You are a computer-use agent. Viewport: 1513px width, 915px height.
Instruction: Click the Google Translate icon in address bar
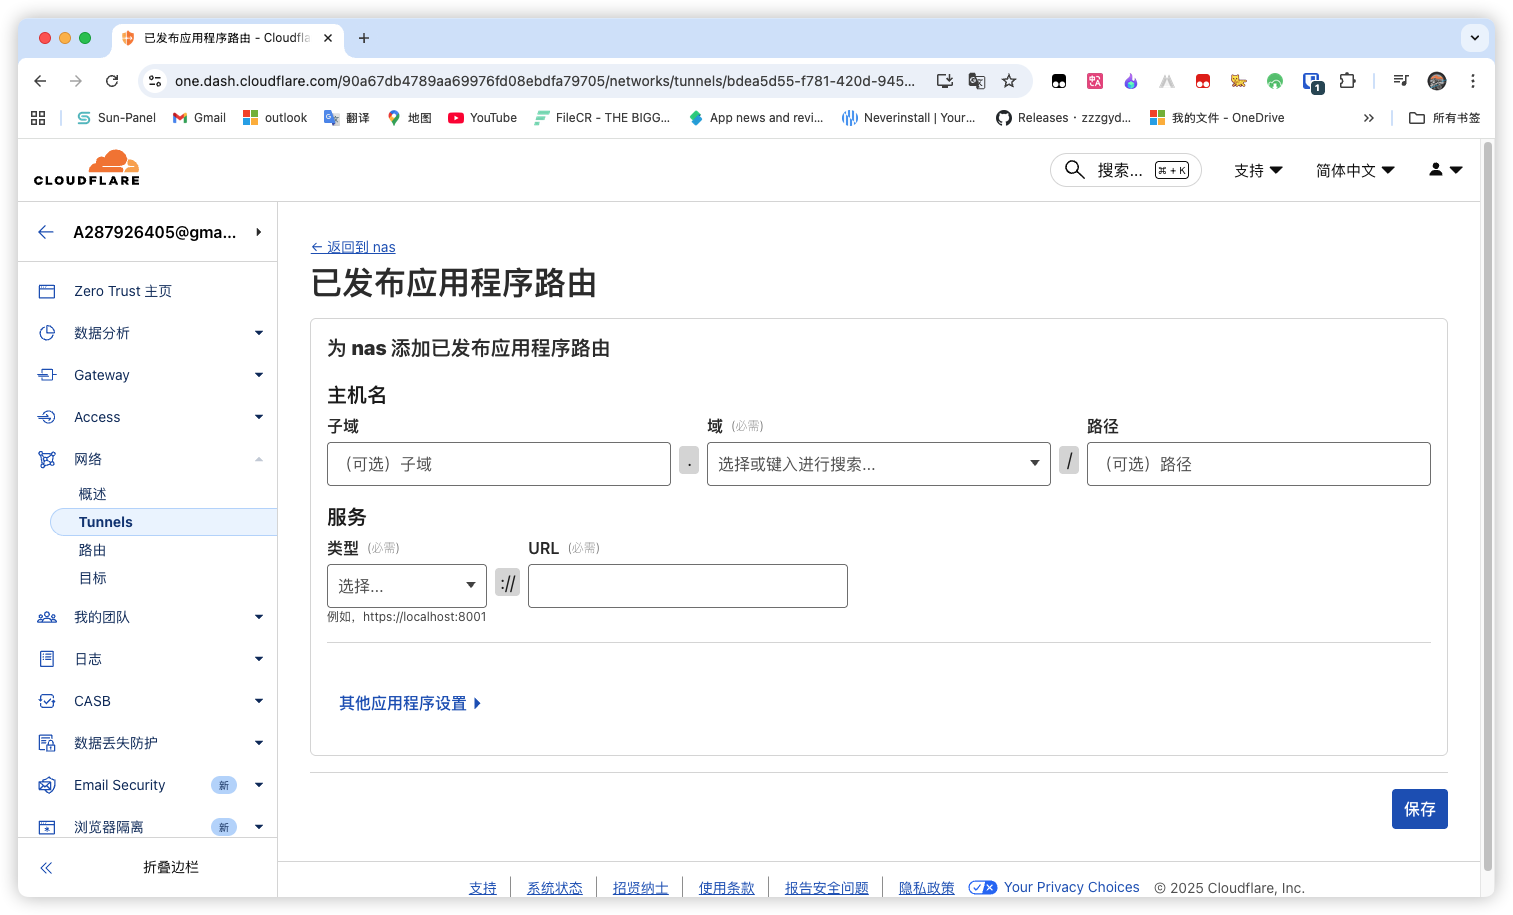point(977,81)
